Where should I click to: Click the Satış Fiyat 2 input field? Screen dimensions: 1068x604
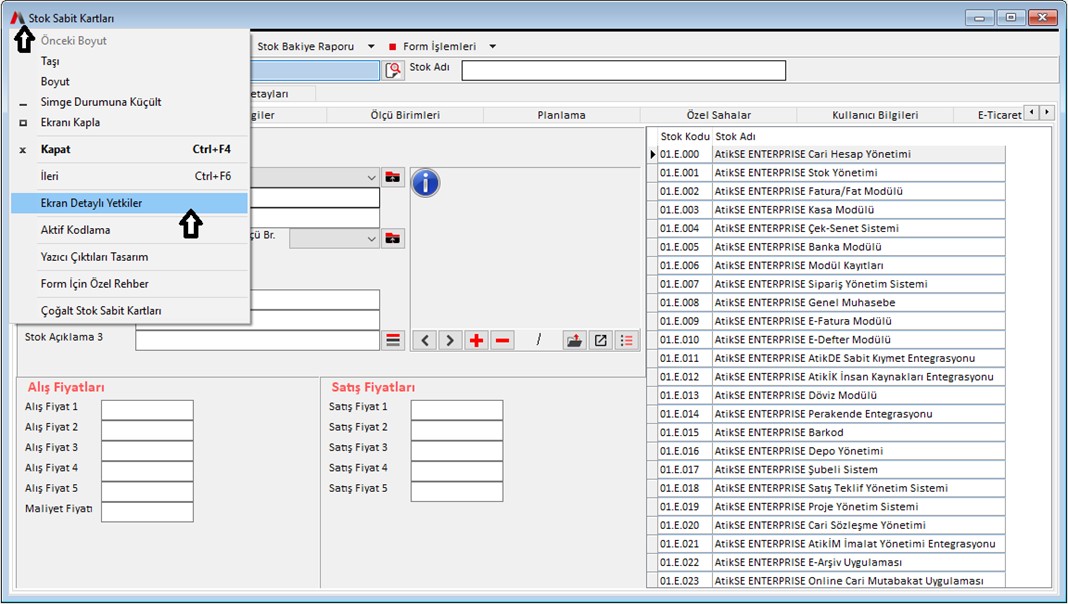tap(457, 430)
